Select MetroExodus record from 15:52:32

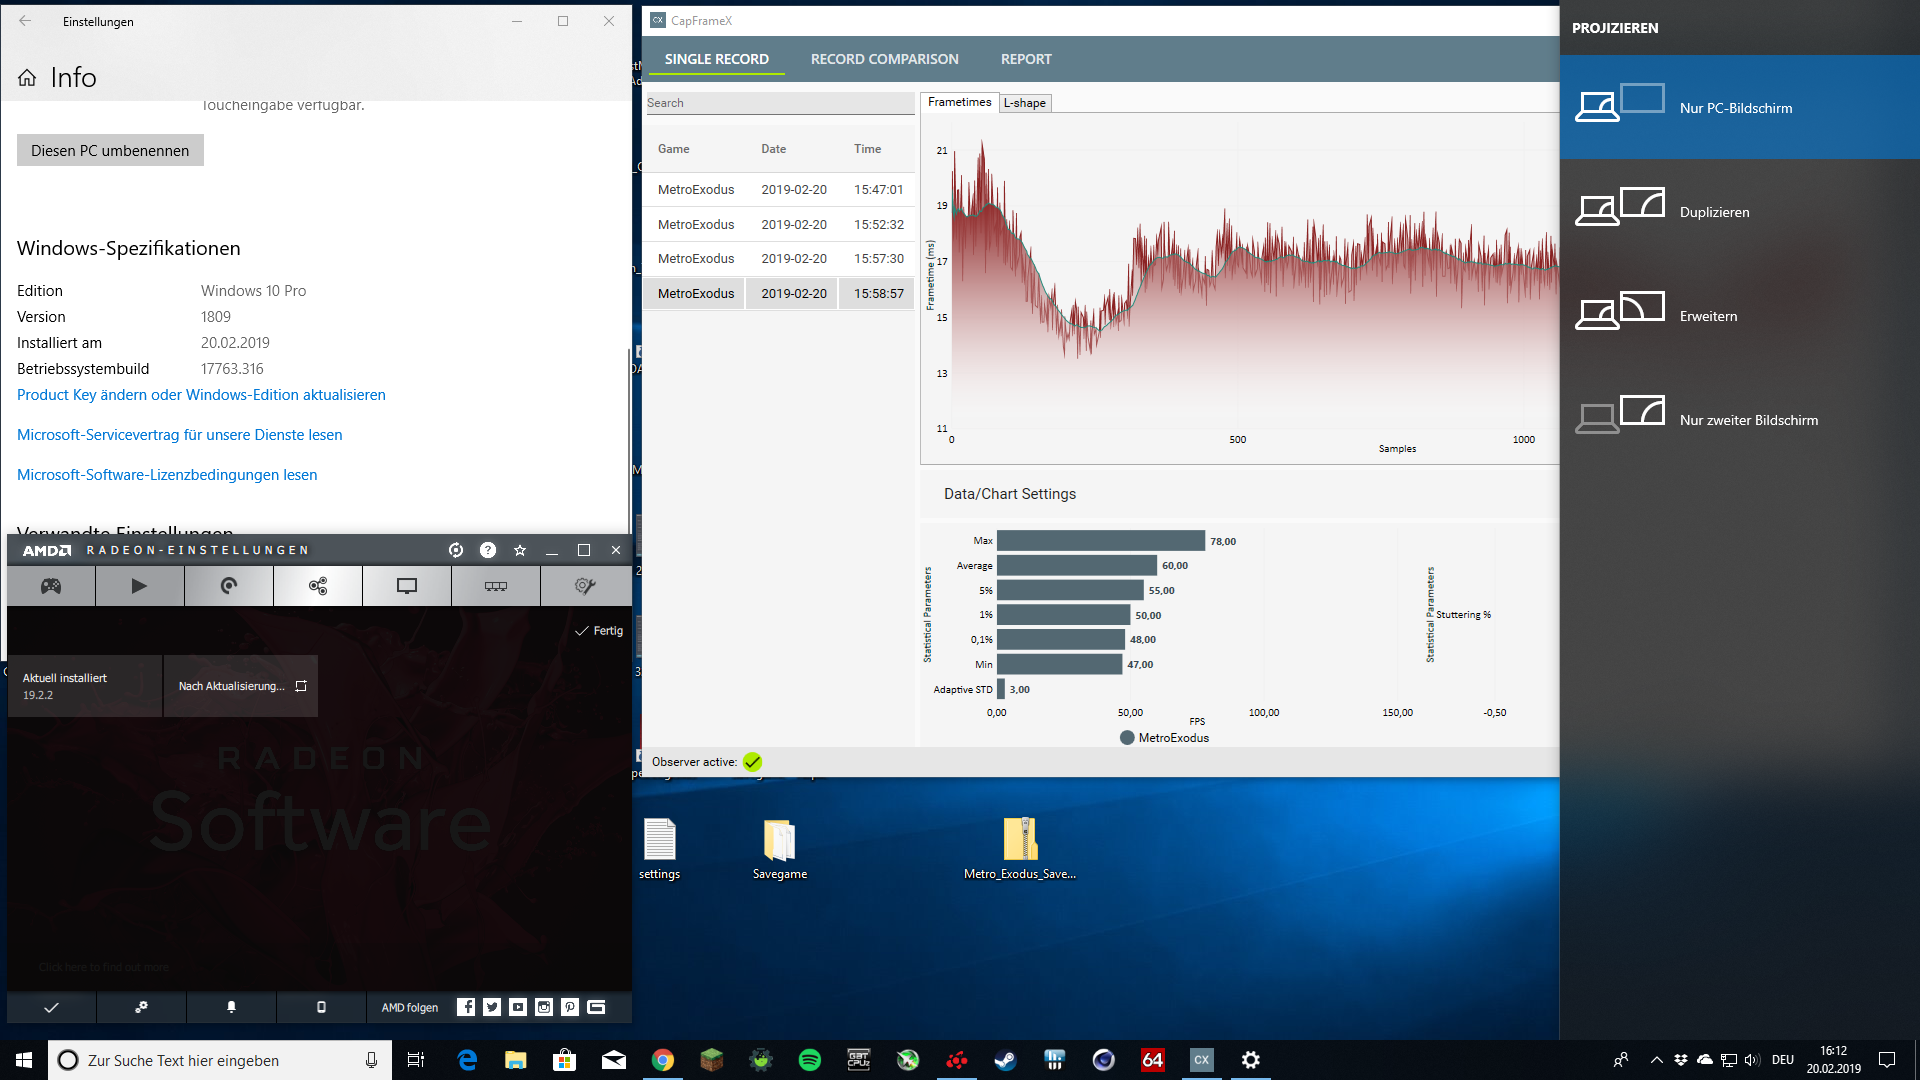pyautogui.click(x=780, y=224)
